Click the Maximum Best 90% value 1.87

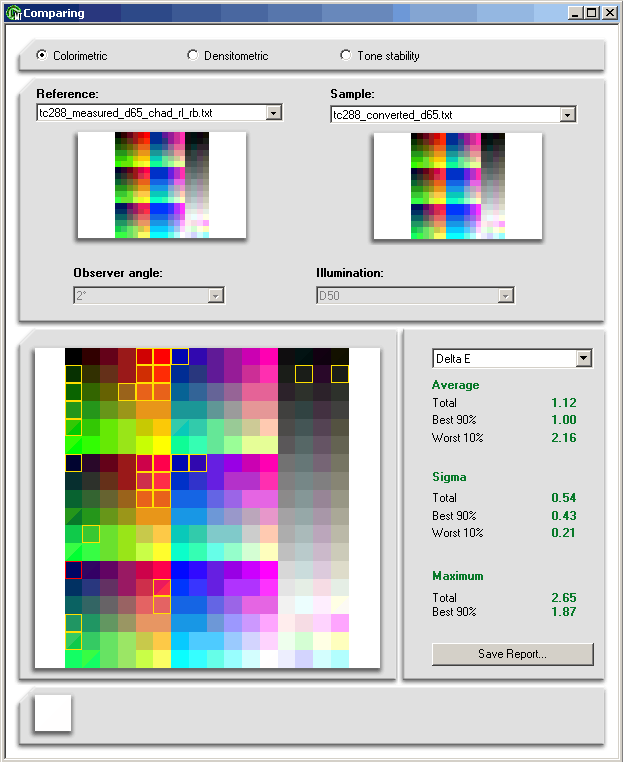(x=564, y=612)
